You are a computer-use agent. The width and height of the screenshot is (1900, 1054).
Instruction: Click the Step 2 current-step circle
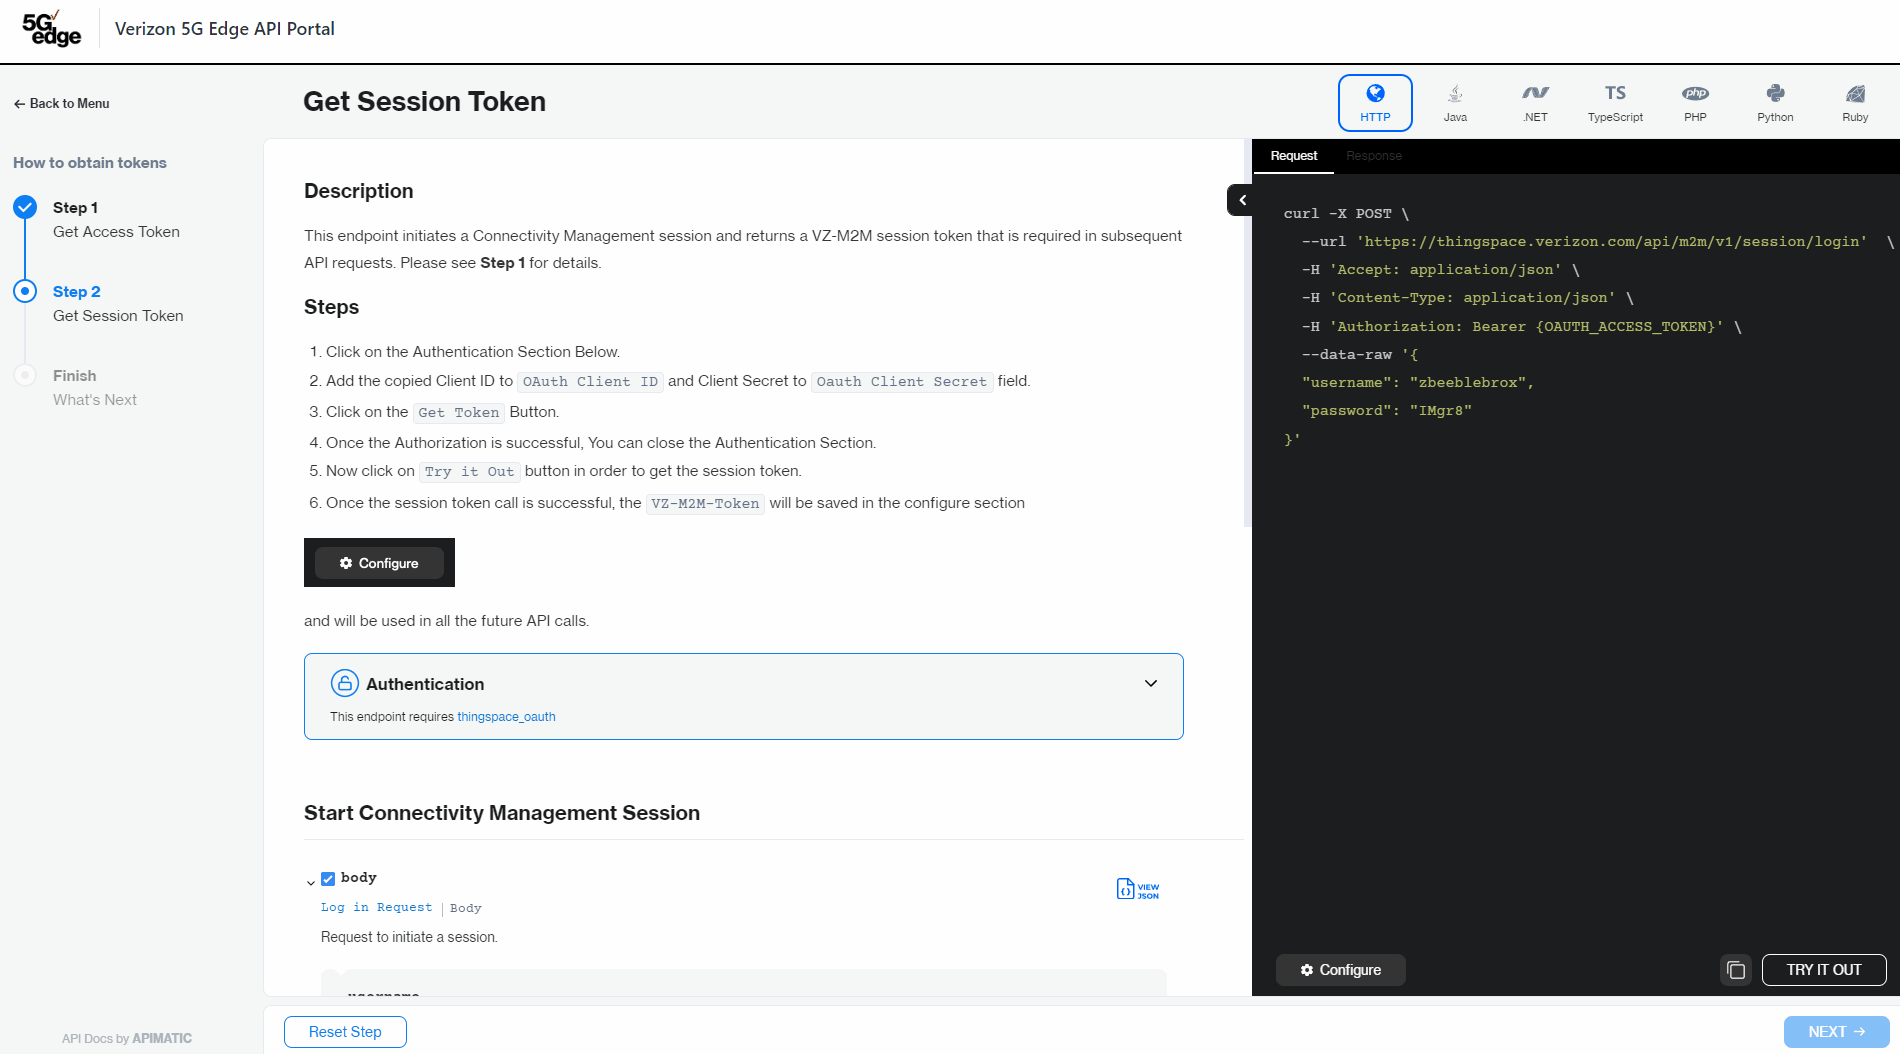coord(25,291)
